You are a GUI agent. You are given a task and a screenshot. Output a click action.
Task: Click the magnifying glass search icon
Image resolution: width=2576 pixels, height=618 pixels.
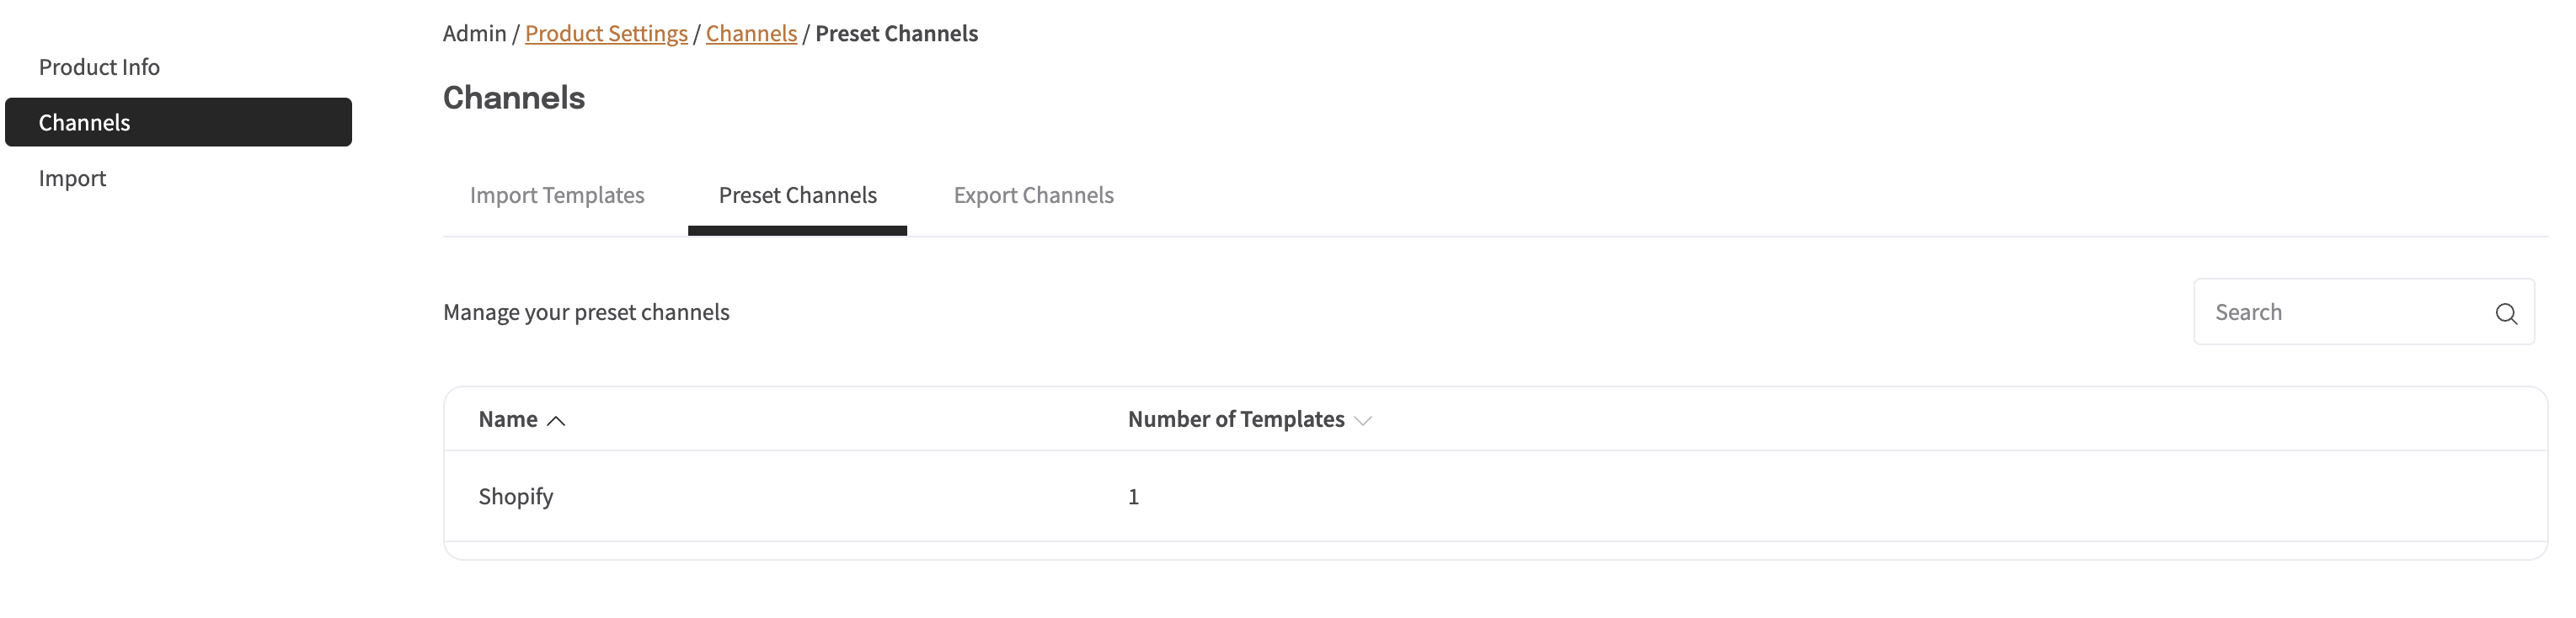[x=2505, y=313]
